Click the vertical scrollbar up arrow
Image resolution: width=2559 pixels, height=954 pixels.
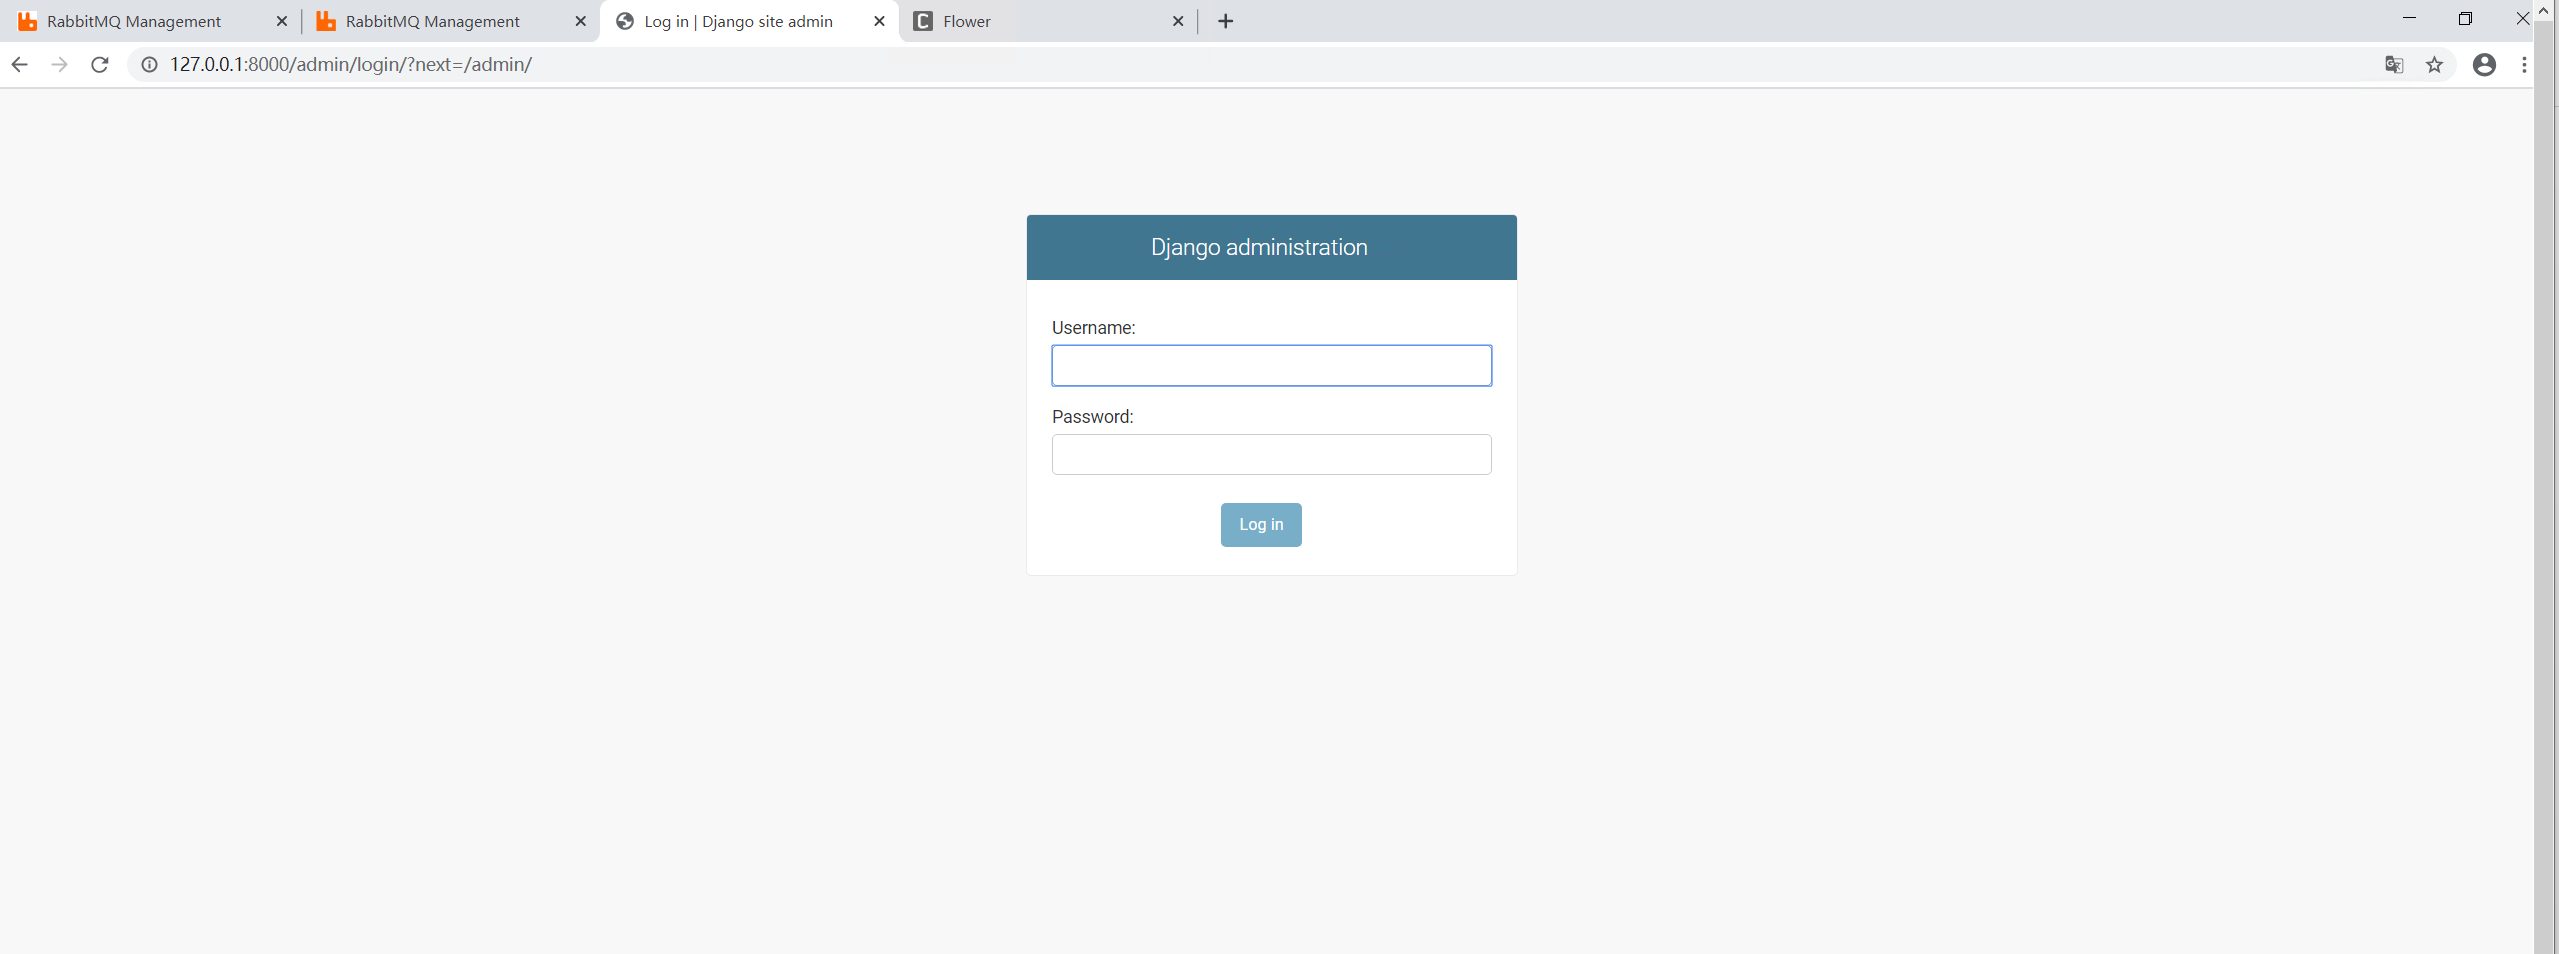click(x=2544, y=10)
